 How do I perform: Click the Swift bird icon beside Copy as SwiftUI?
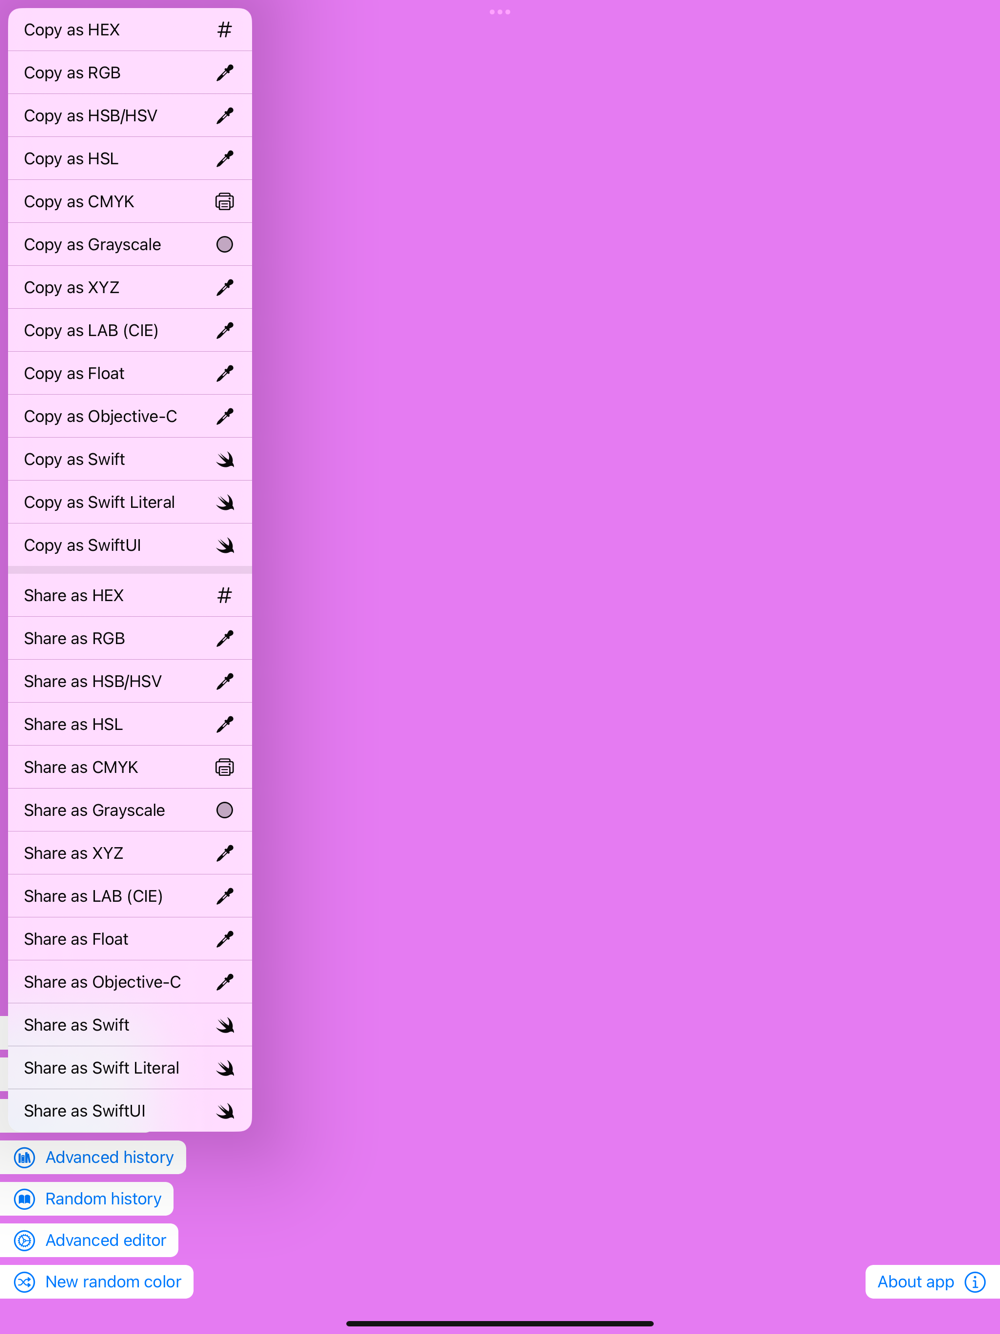tap(225, 546)
